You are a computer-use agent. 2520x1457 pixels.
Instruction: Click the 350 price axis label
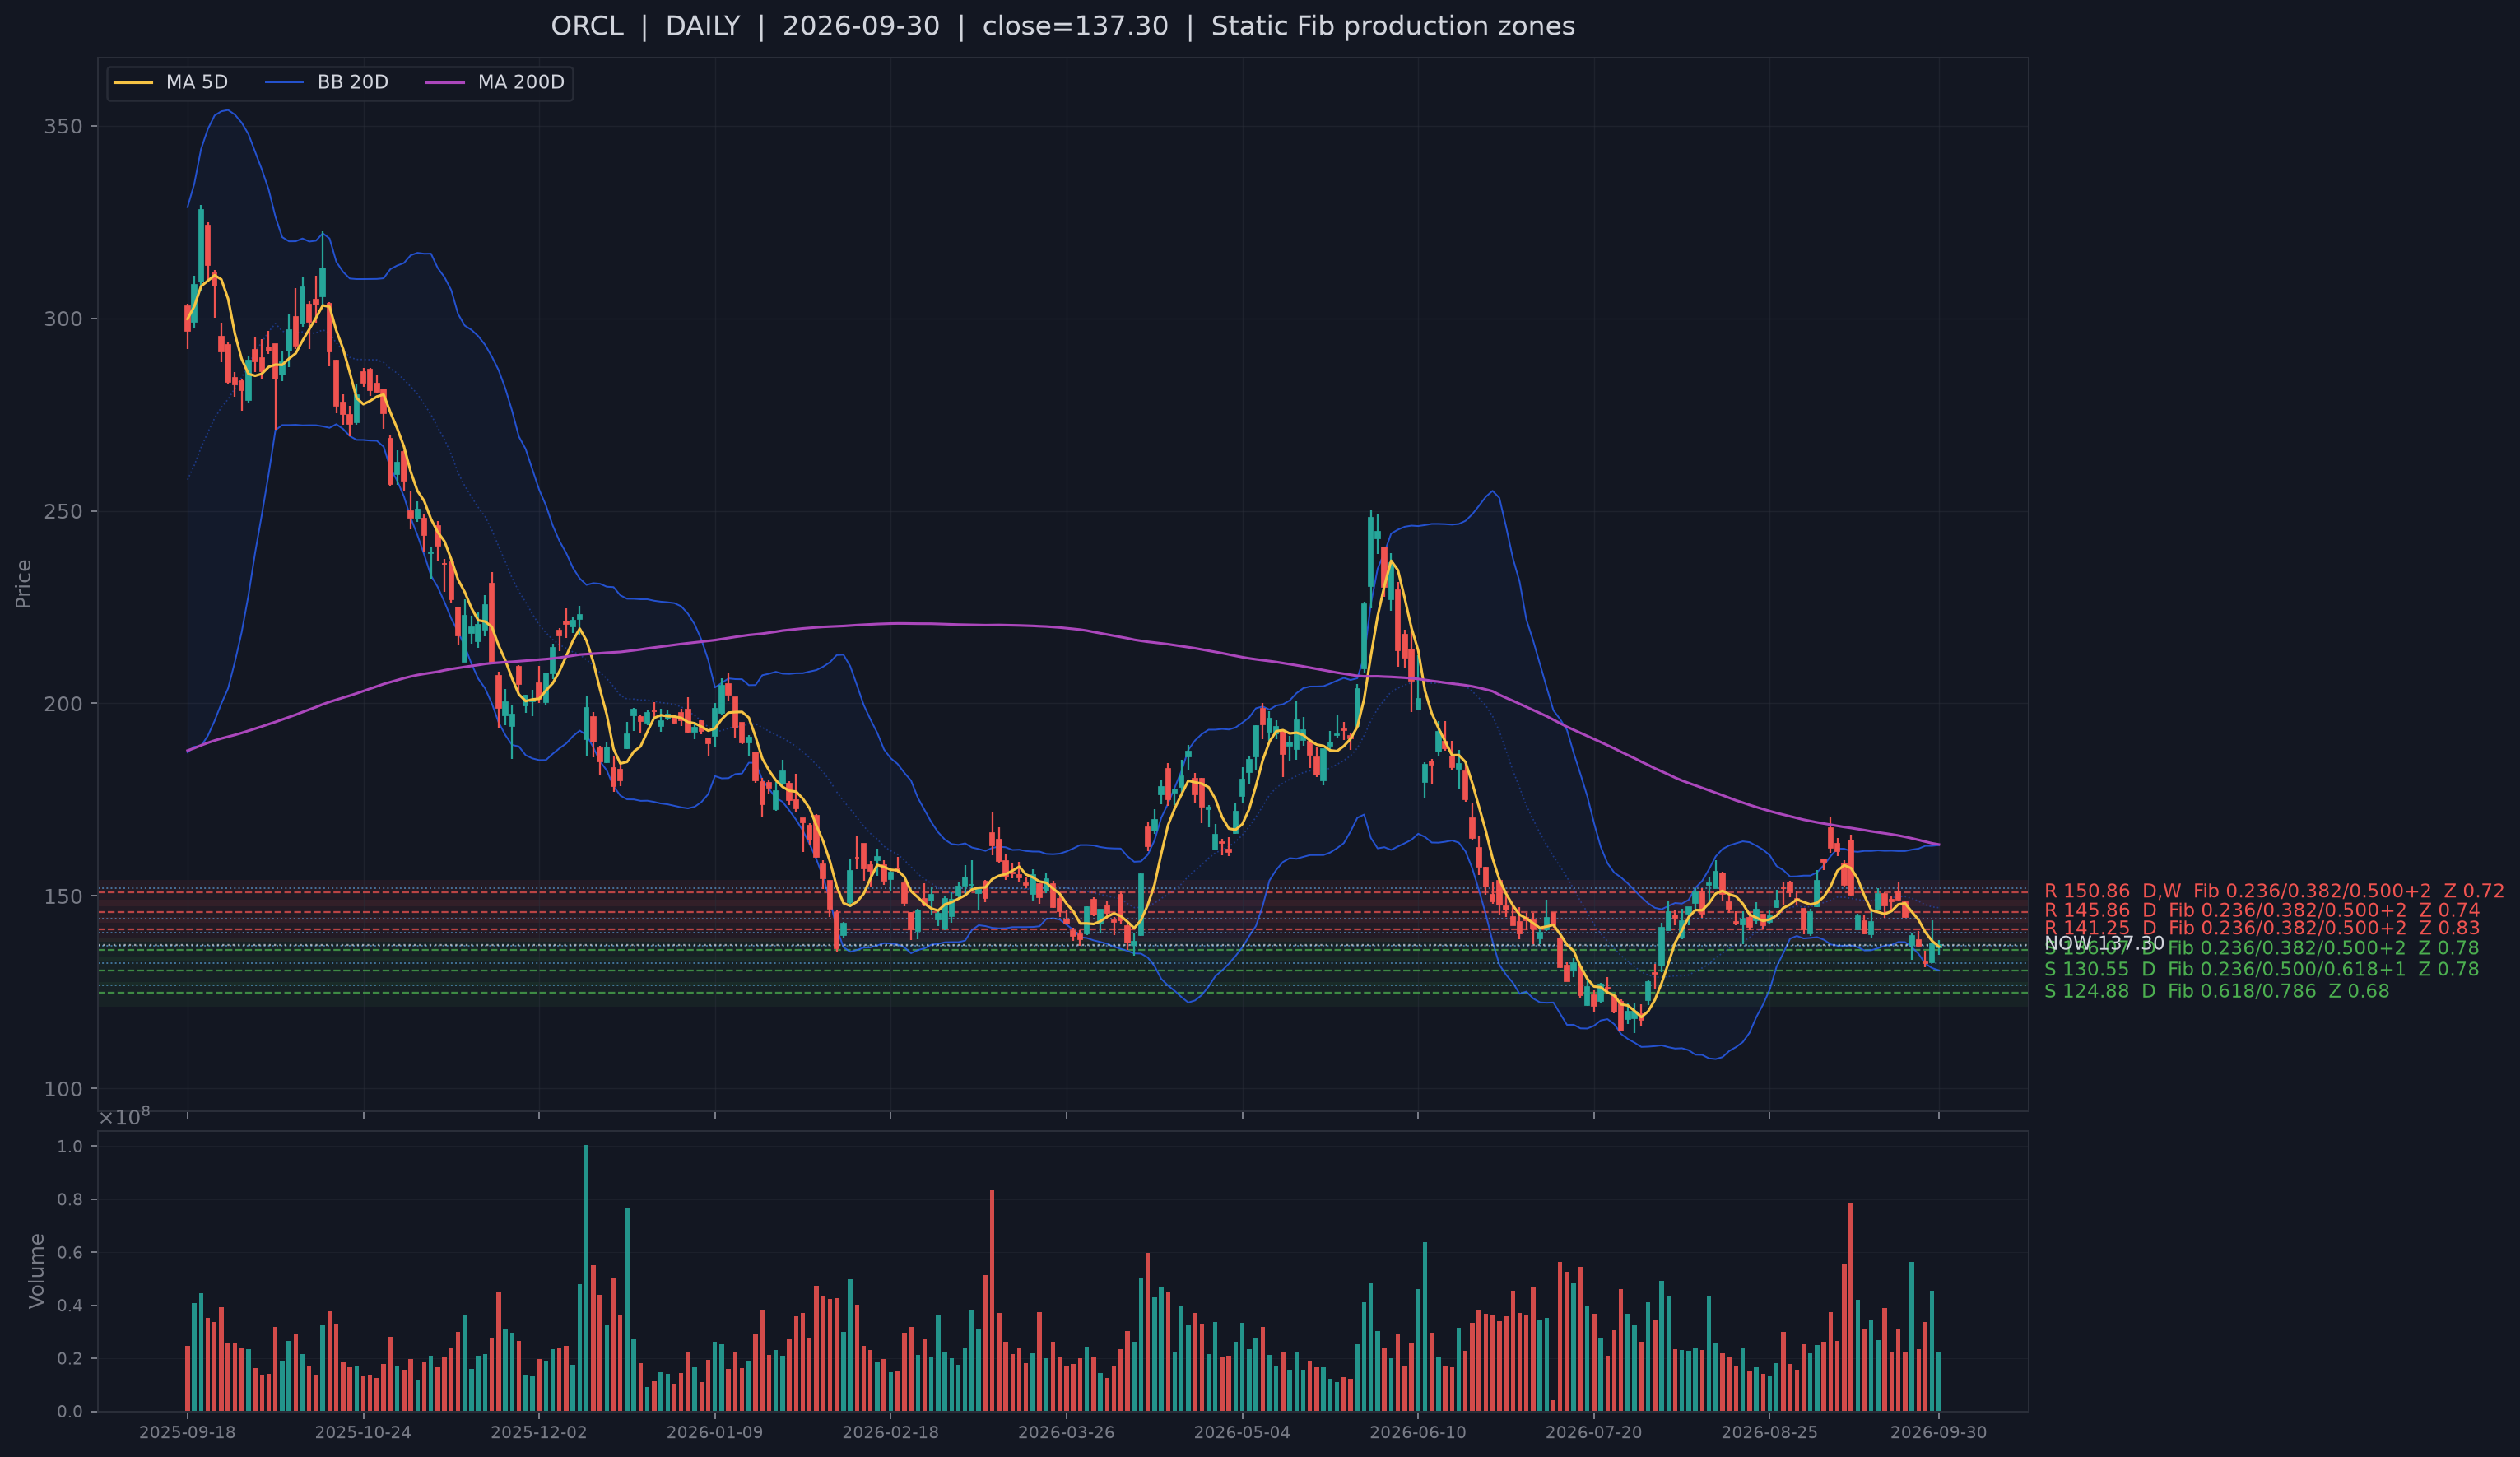click(64, 126)
